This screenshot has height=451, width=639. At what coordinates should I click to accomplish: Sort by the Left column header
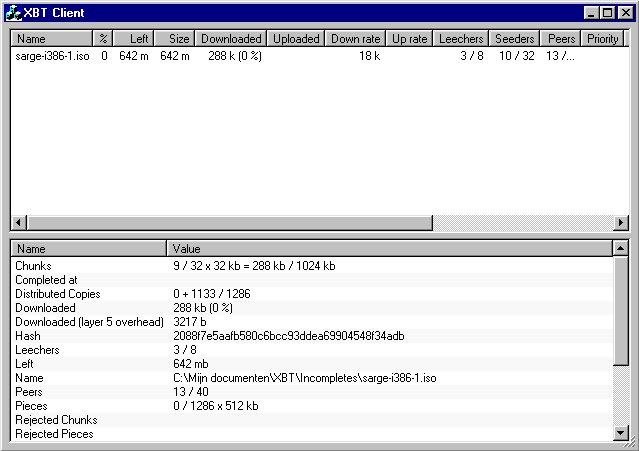tap(134, 39)
